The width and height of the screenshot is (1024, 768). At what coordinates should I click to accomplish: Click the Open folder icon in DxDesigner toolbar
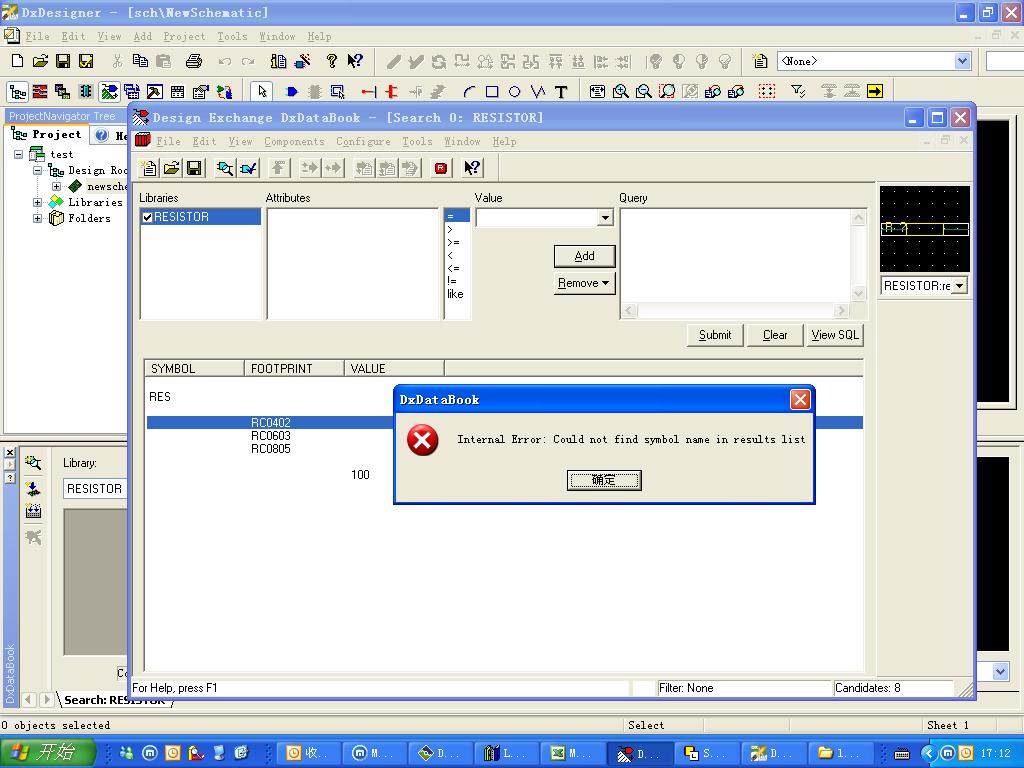40,61
